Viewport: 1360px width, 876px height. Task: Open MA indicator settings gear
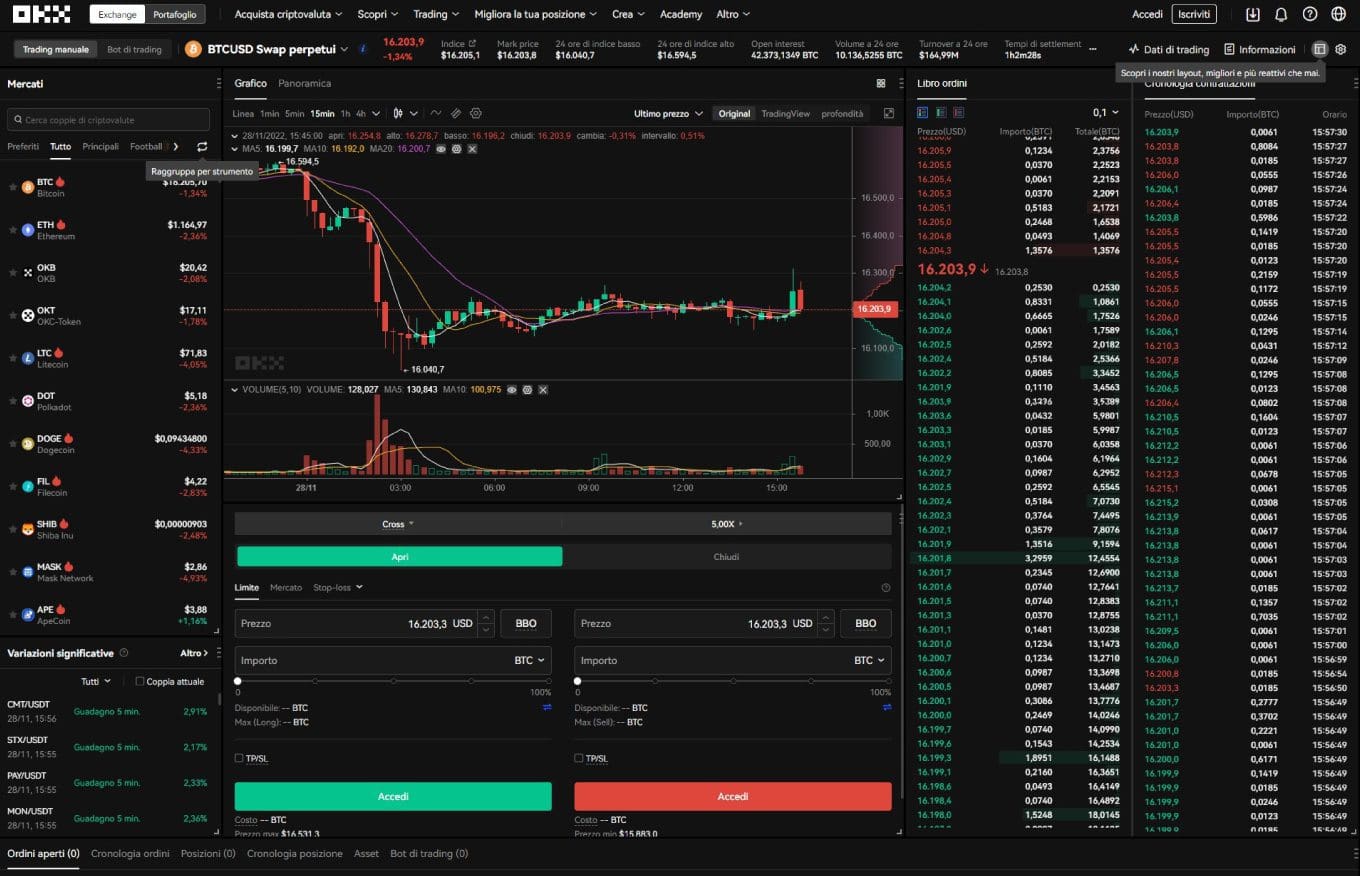pos(456,148)
